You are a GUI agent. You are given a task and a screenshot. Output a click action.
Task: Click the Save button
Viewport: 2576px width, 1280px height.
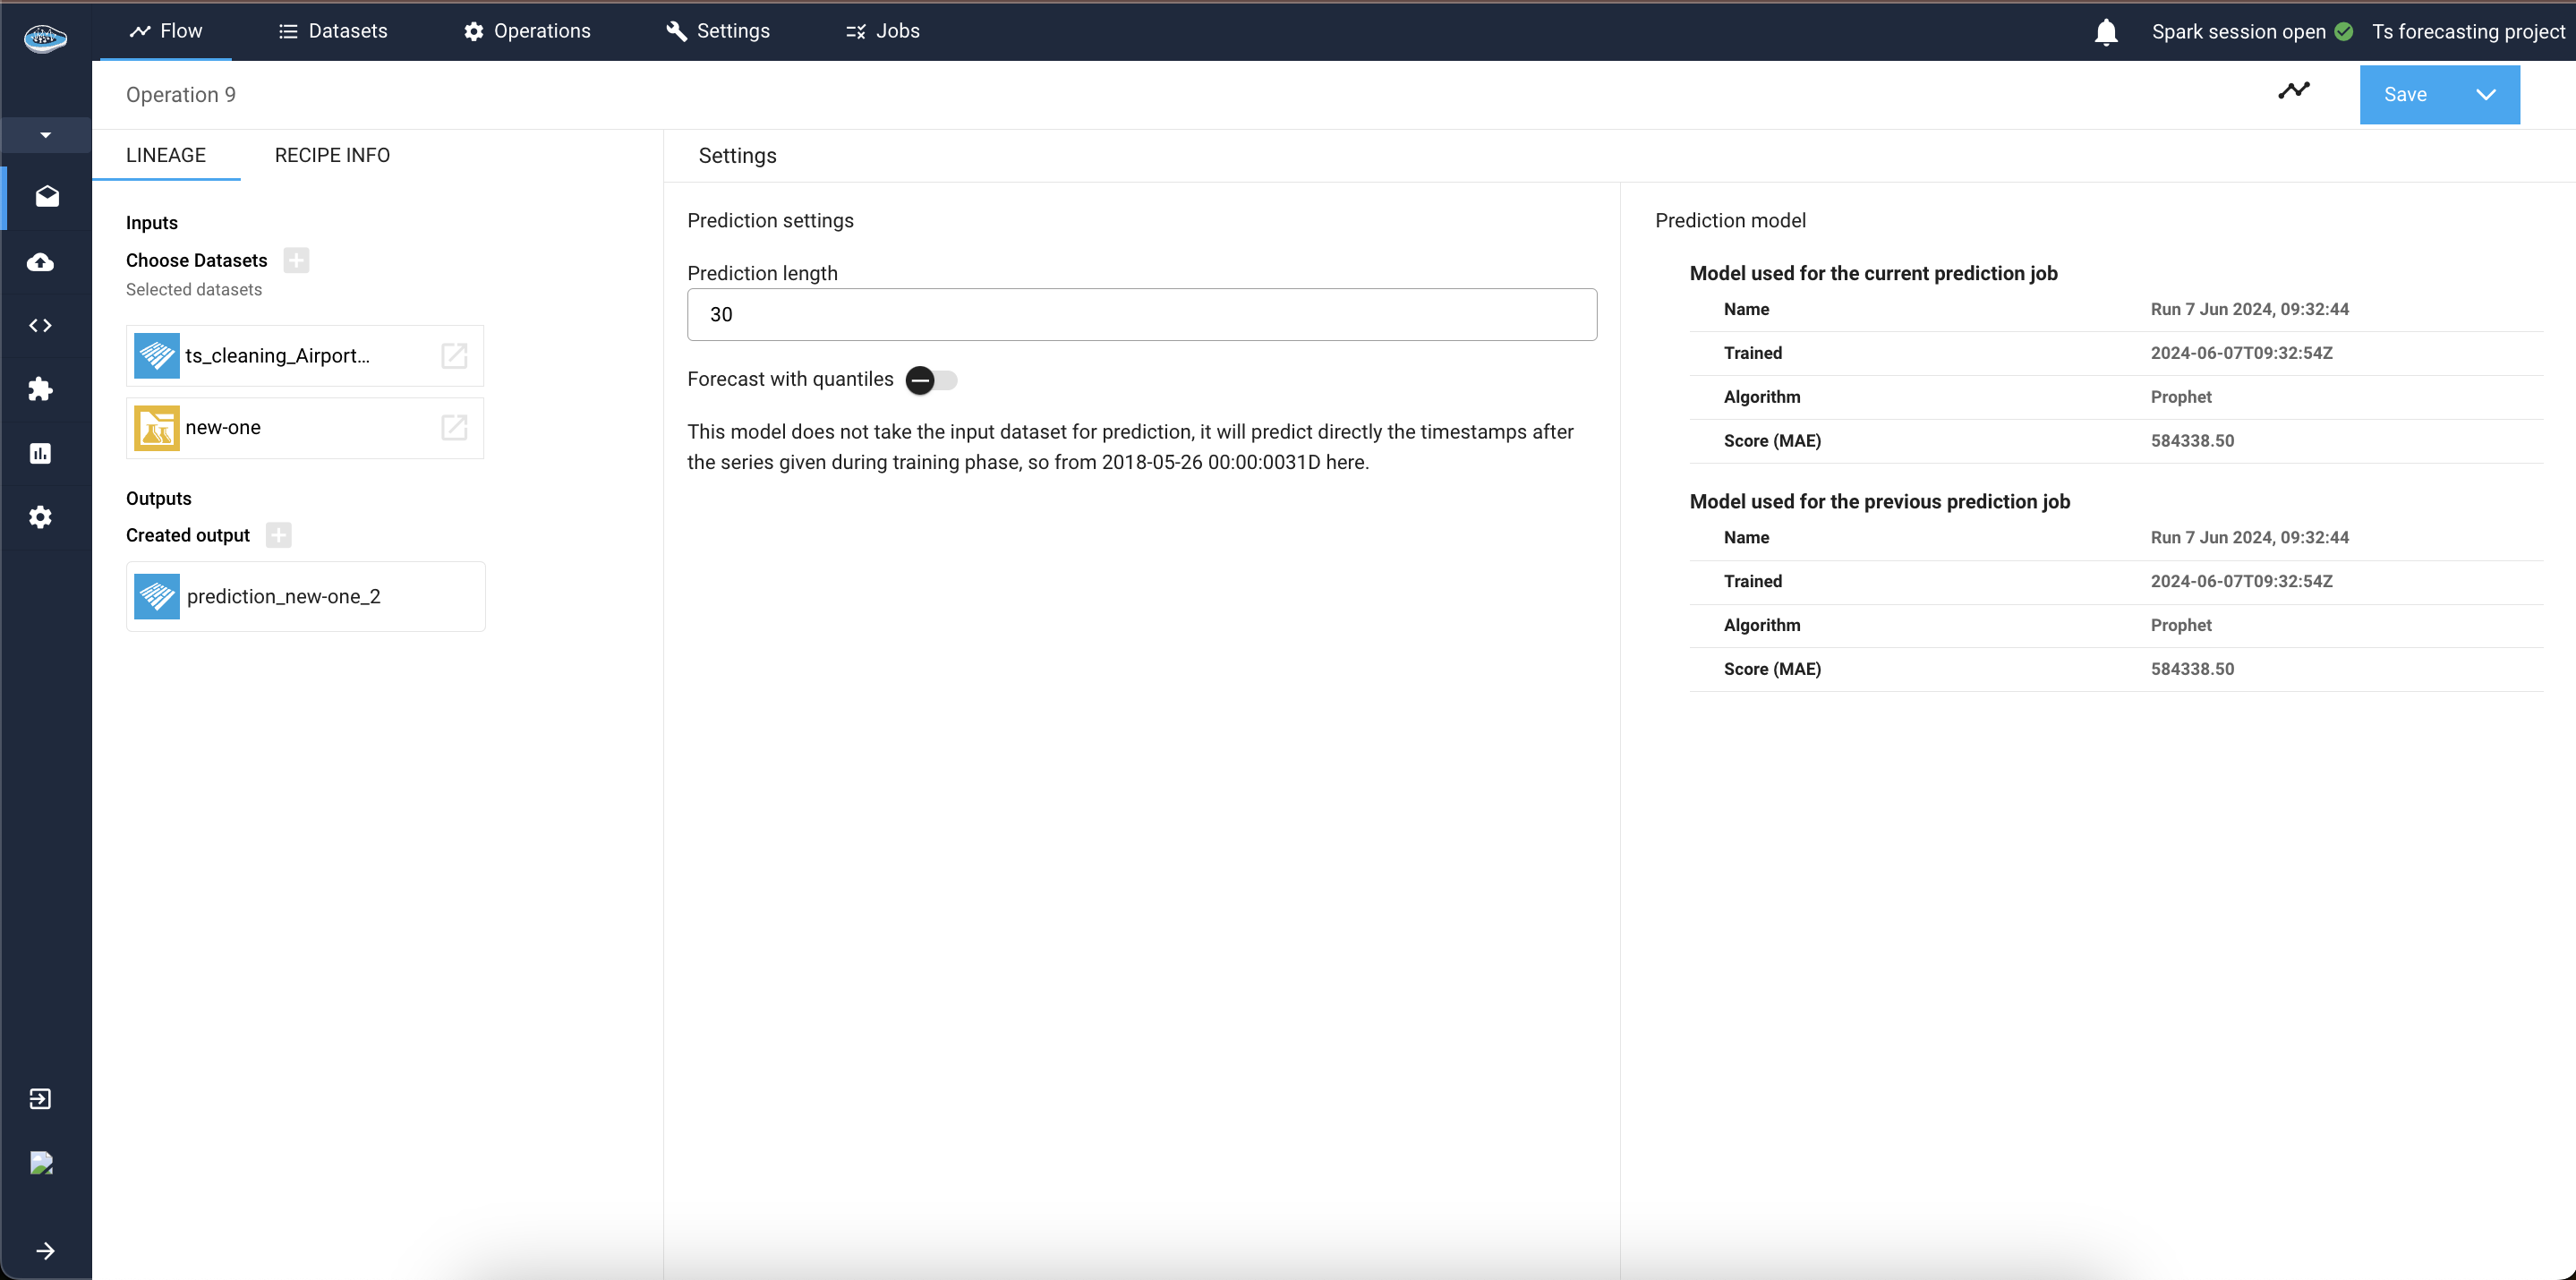point(2406,94)
